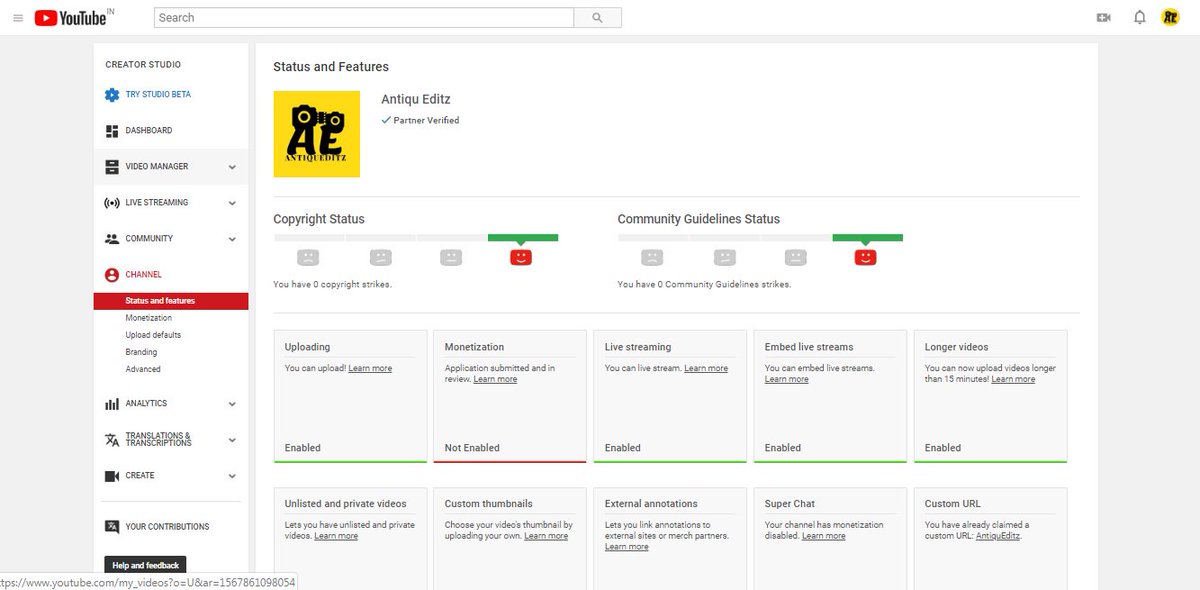Open the hamburger guide menu

pyautogui.click(x=18, y=18)
